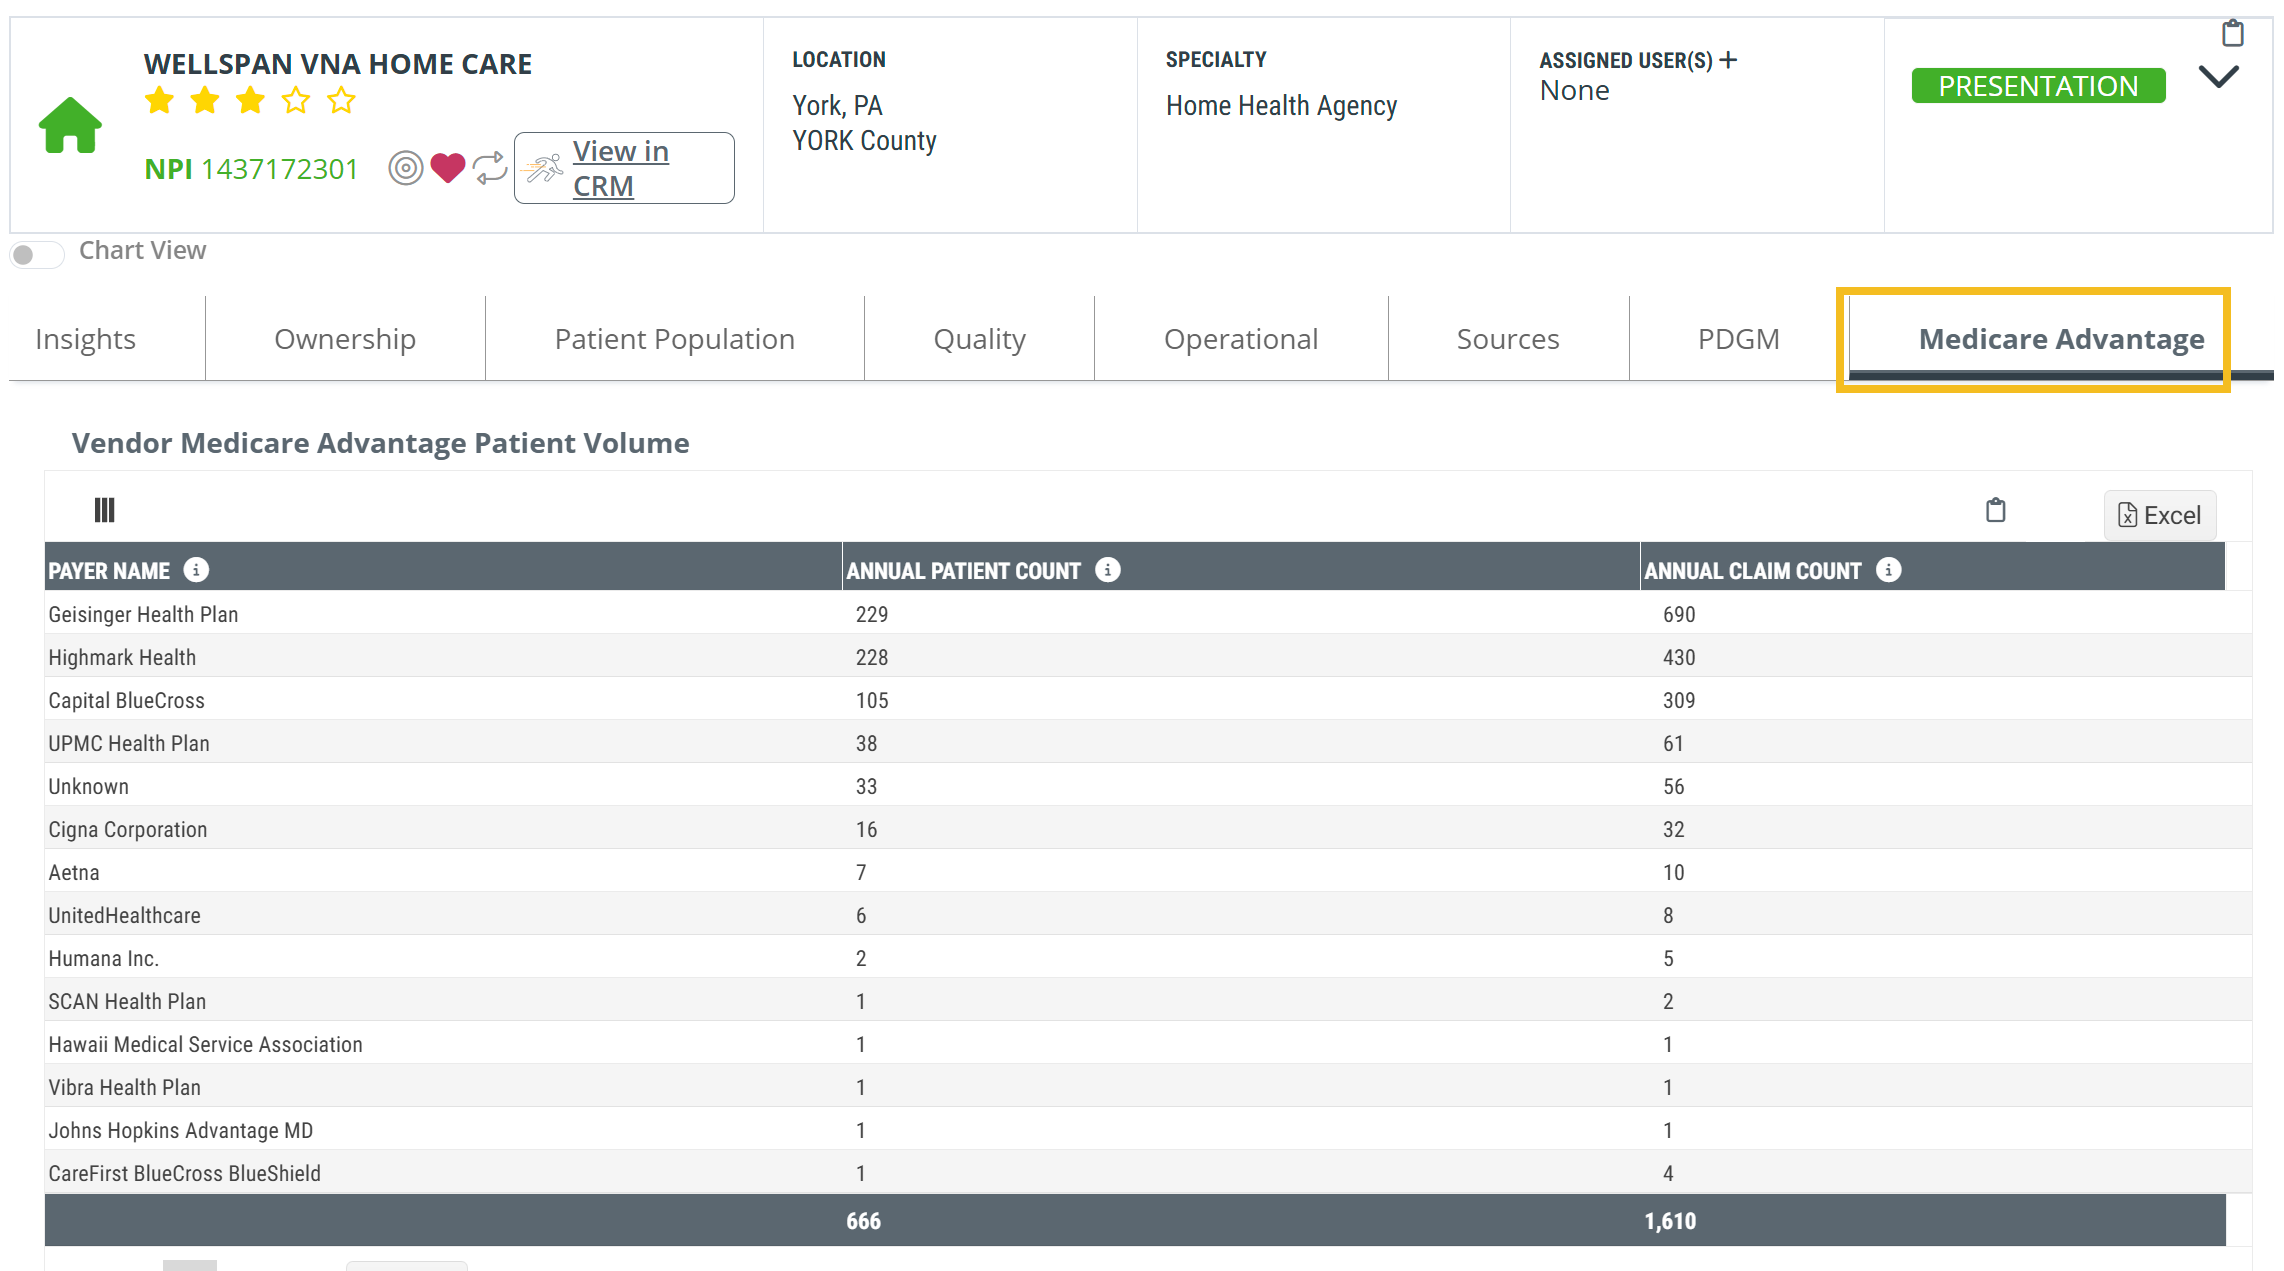Click the Annual Claim Count info icon
2284x1271 pixels.
(1888, 569)
